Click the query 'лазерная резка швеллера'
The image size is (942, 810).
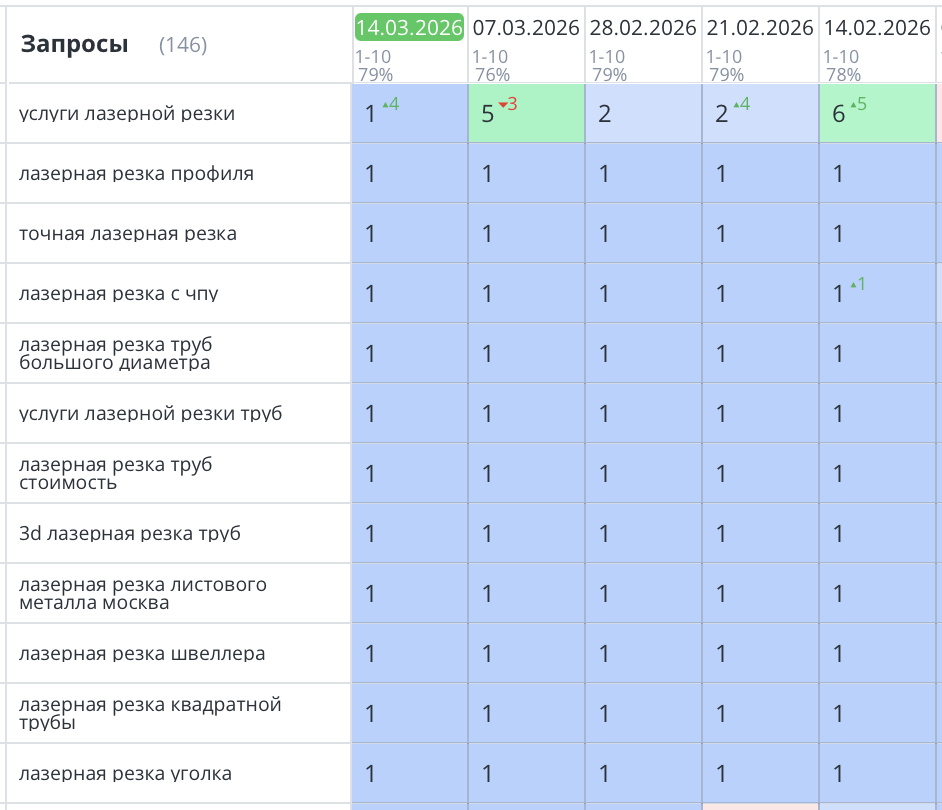click(142, 654)
